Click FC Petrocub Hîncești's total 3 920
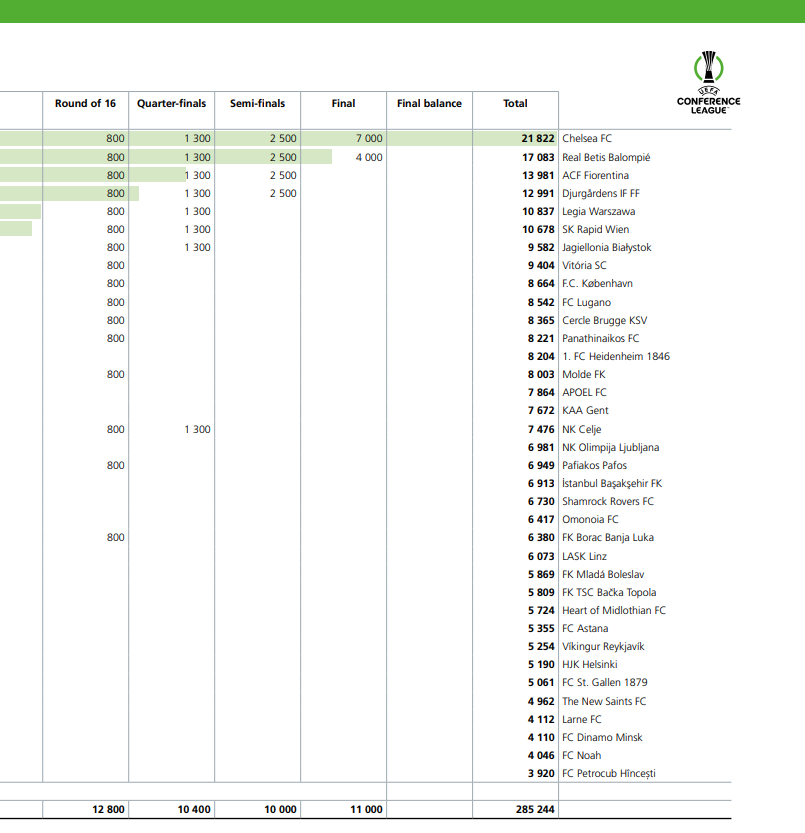Image resolution: width=805 pixels, height=833 pixels. pyautogui.click(x=541, y=774)
